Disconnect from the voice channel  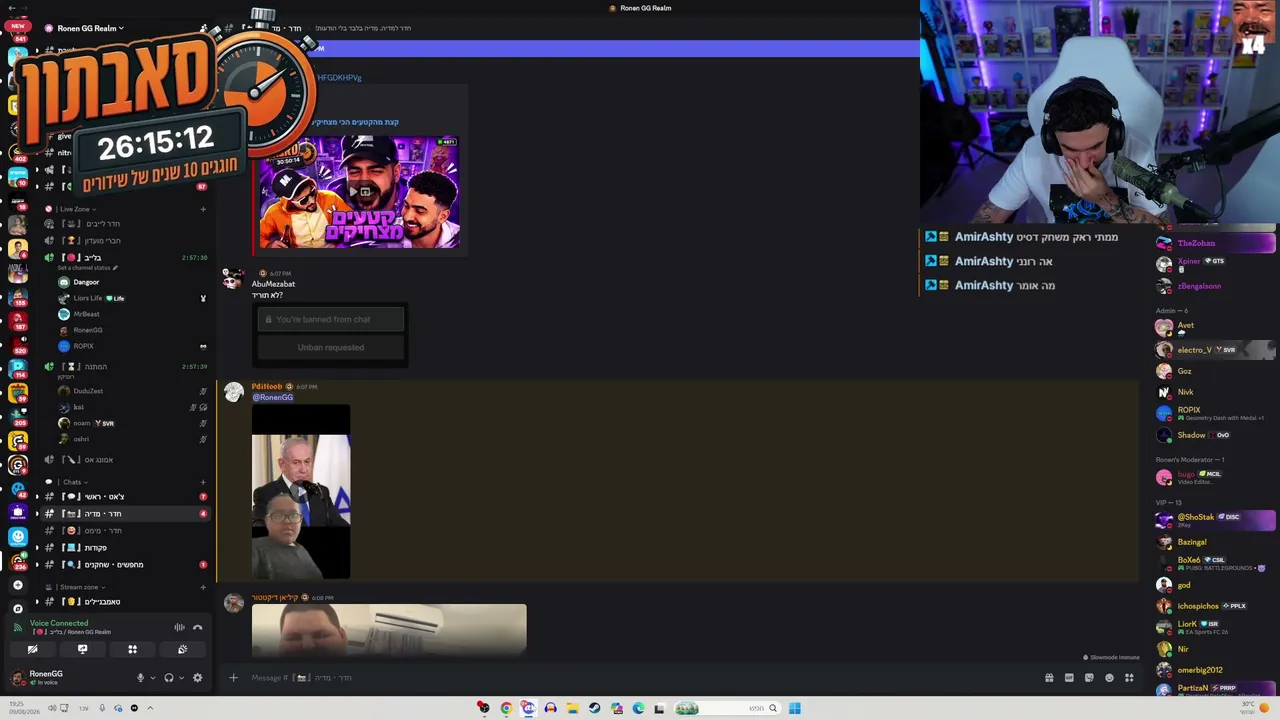(x=197, y=627)
